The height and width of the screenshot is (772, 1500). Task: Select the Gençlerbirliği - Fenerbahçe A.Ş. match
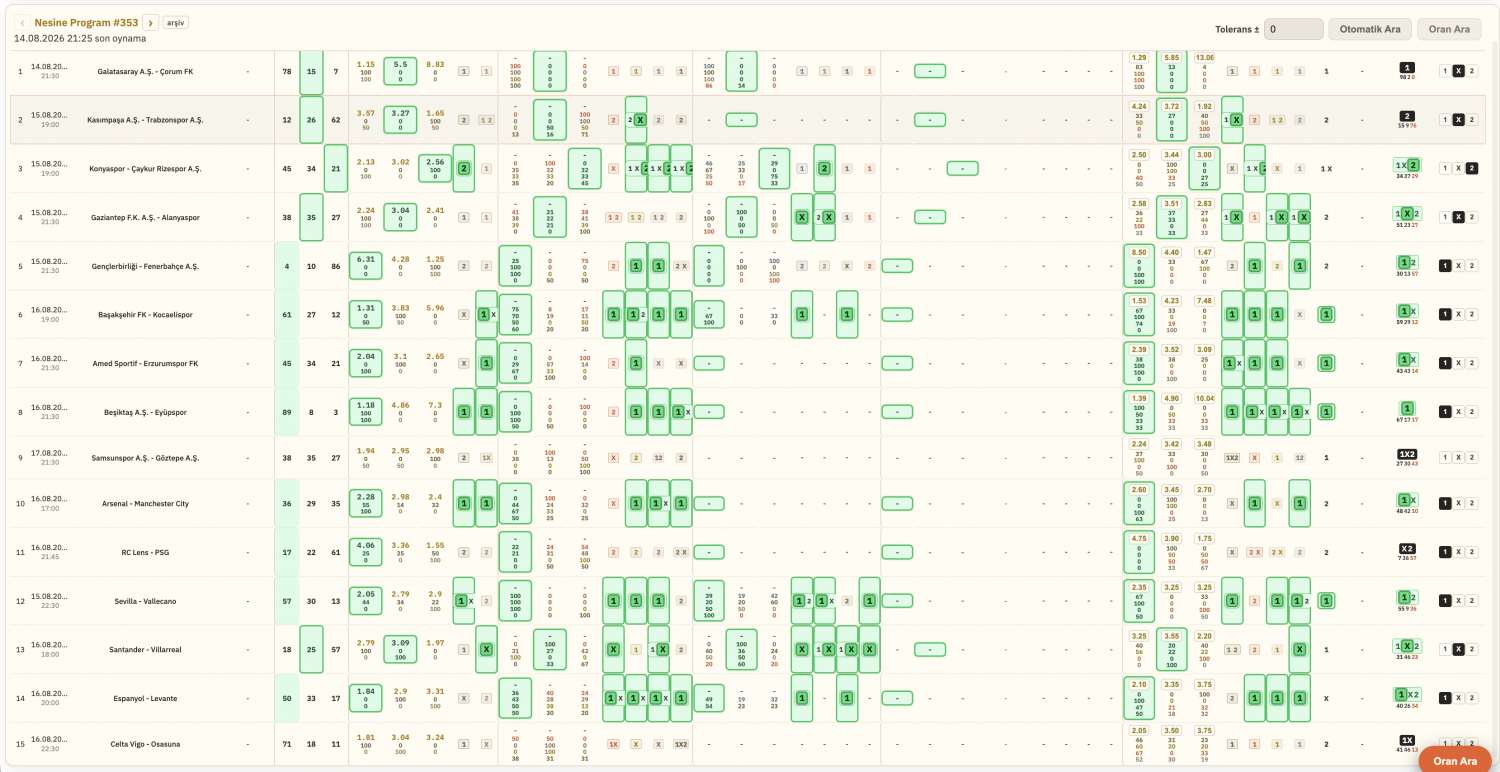146,266
